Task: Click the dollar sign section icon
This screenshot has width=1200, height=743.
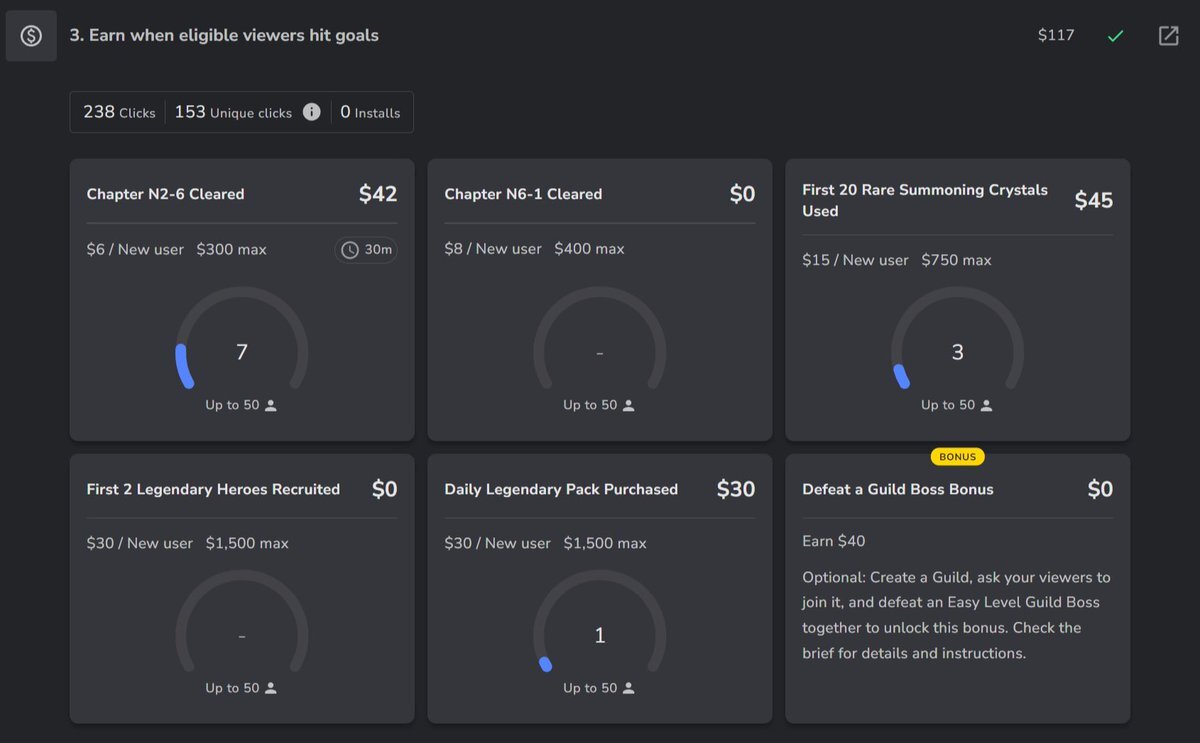Action: click(x=31, y=36)
